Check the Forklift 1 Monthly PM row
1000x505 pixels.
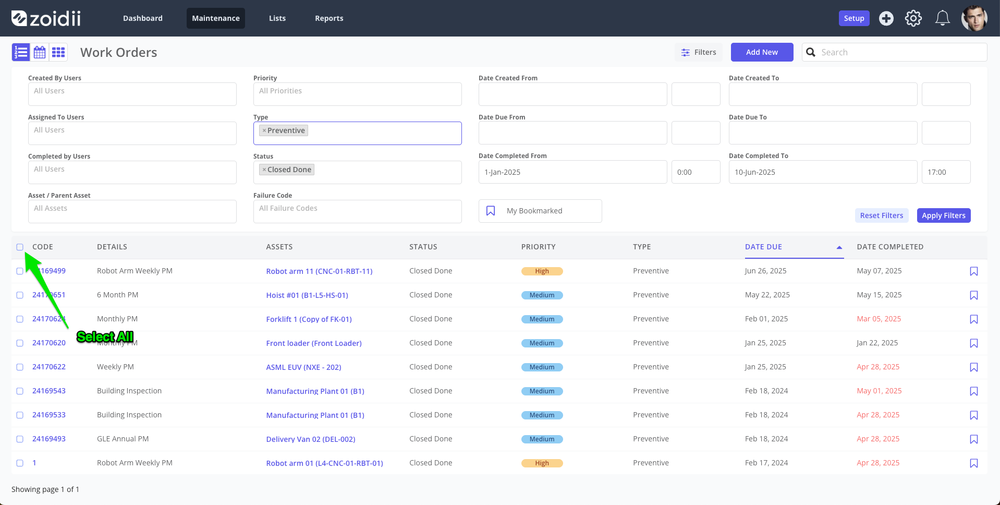coord(20,319)
